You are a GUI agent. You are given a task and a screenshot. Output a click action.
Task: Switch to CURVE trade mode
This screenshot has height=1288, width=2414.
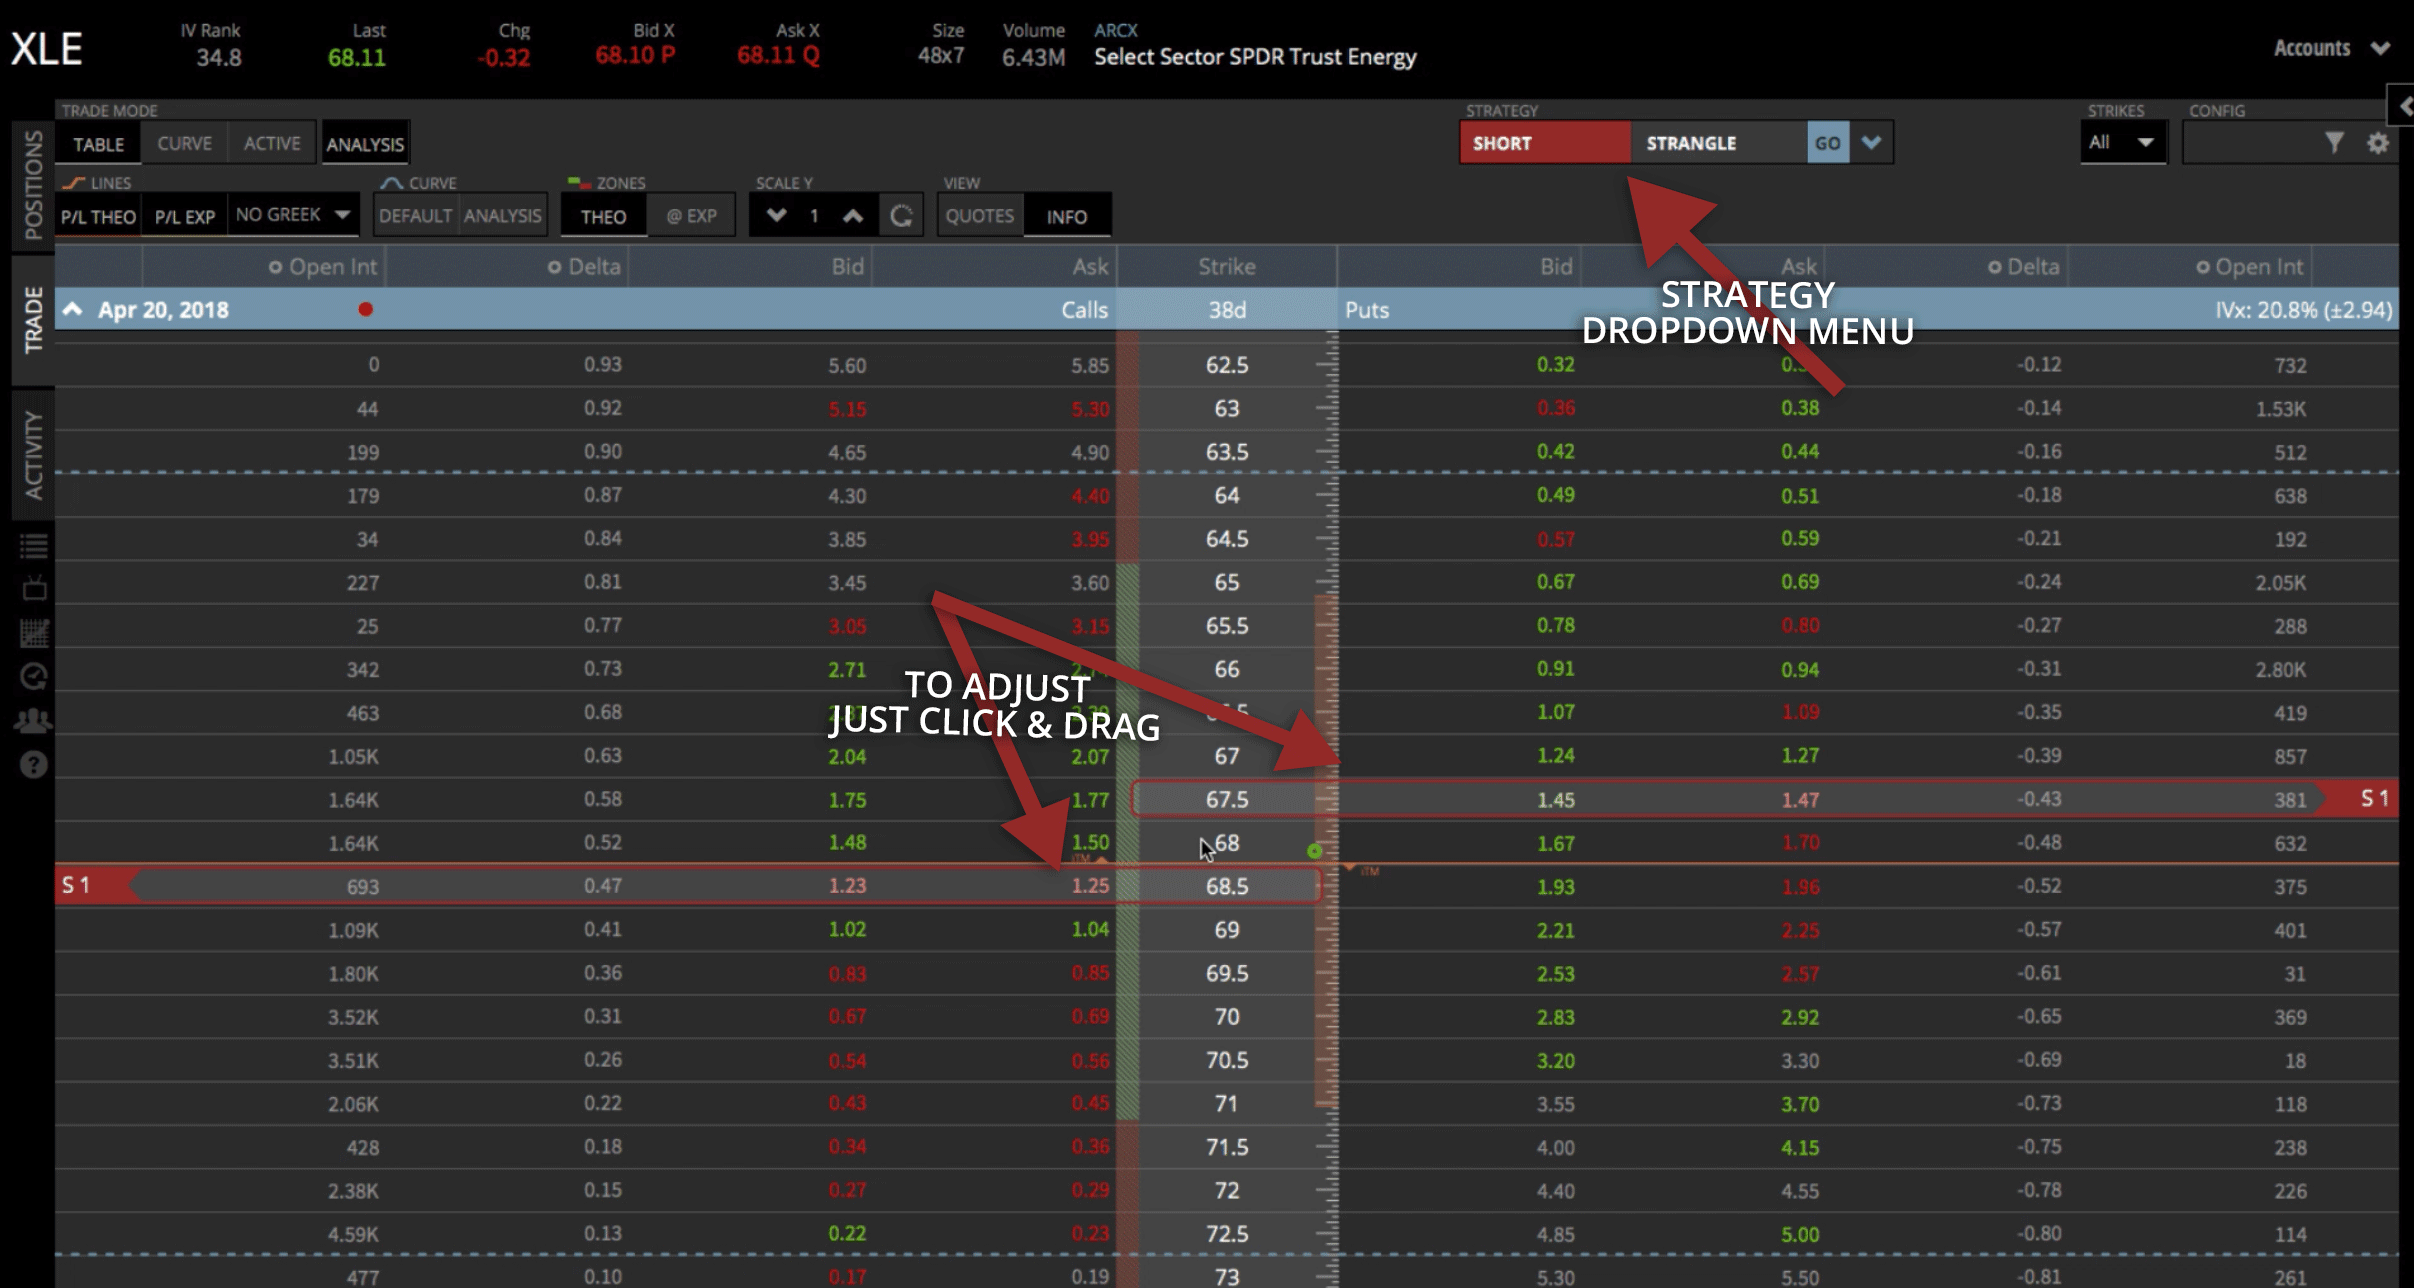click(x=184, y=144)
